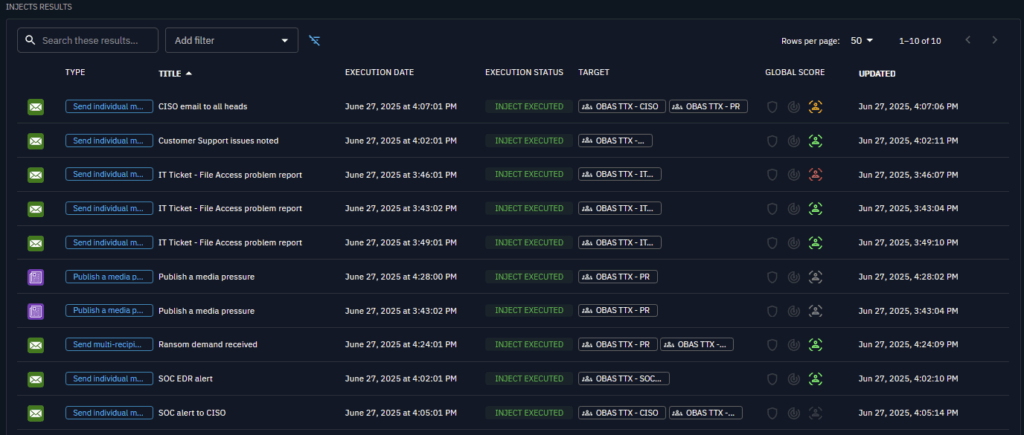Click the purple media icon for 4:28:00 PM inject
This screenshot has width=1024, height=435.
click(x=36, y=277)
